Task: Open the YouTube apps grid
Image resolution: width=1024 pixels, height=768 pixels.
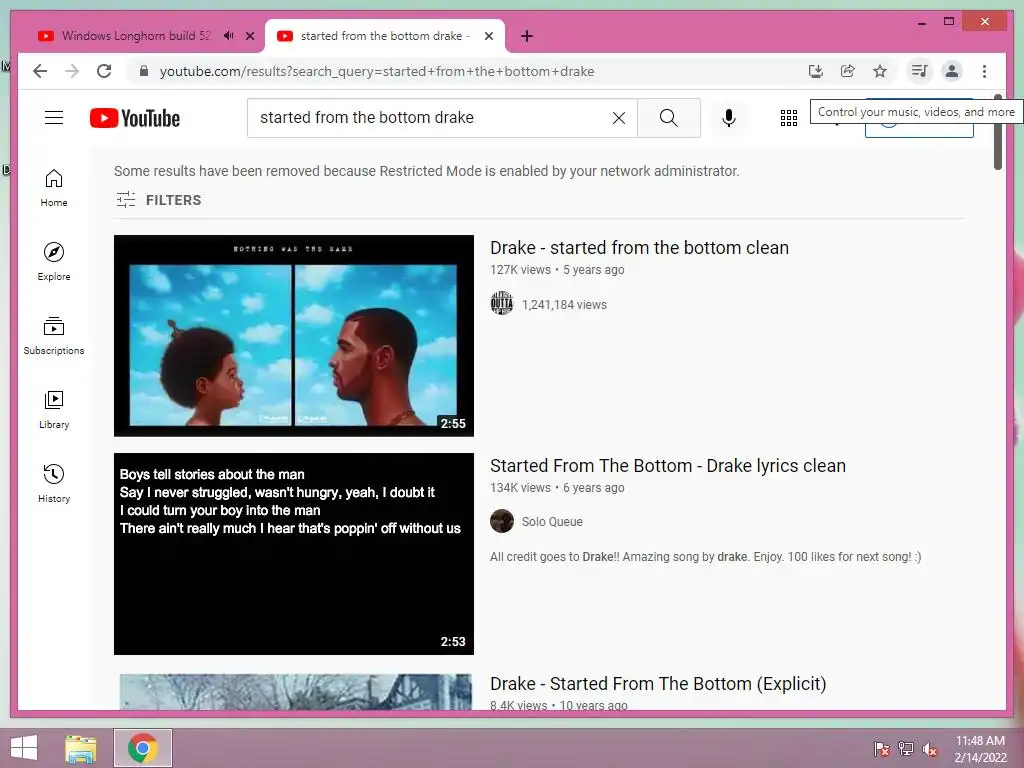Action: (x=789, y=118)
